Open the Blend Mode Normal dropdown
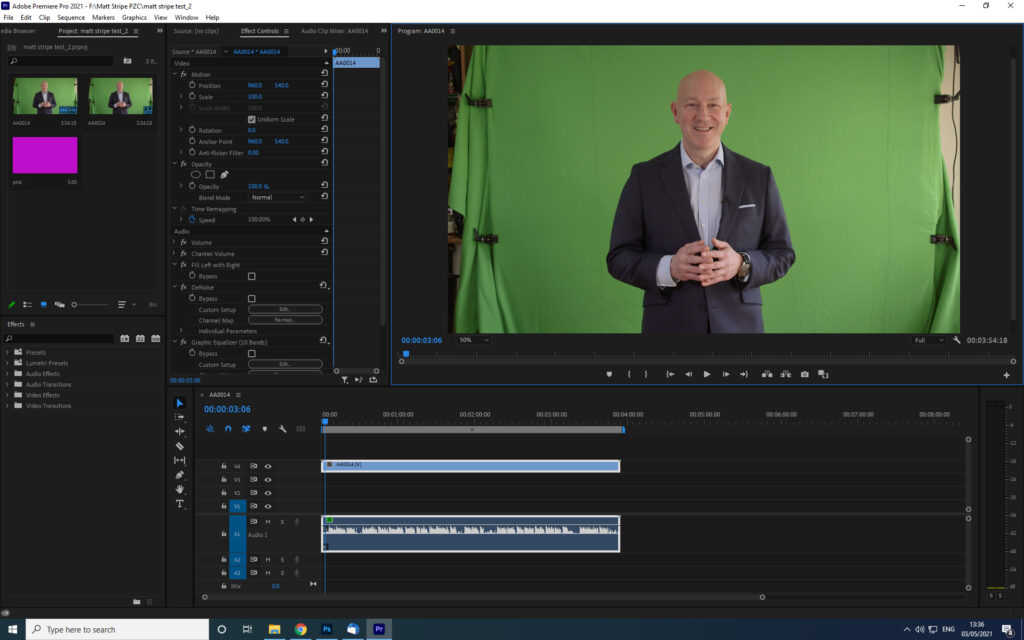Viewport: 1024px width, 640px height. point(278,197)
